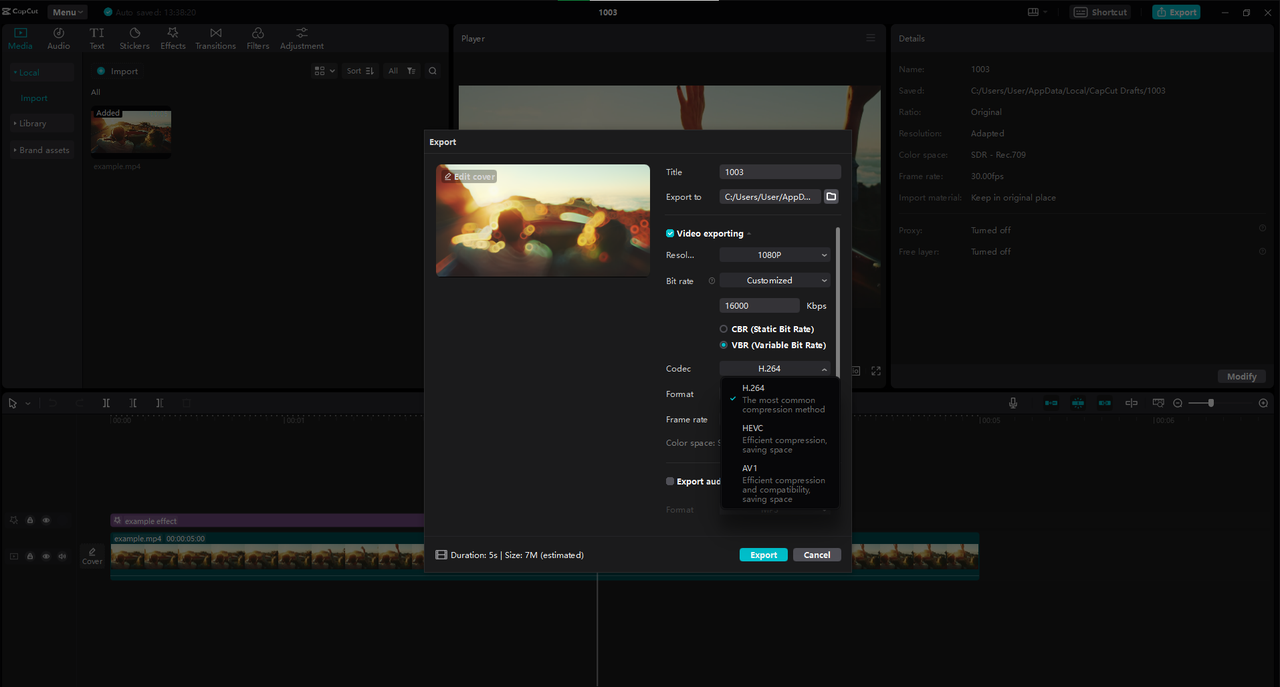Click the timeline zoom-out minus icon
The width and height of the screenshot is (1280, 687).
coord(1178,403)
